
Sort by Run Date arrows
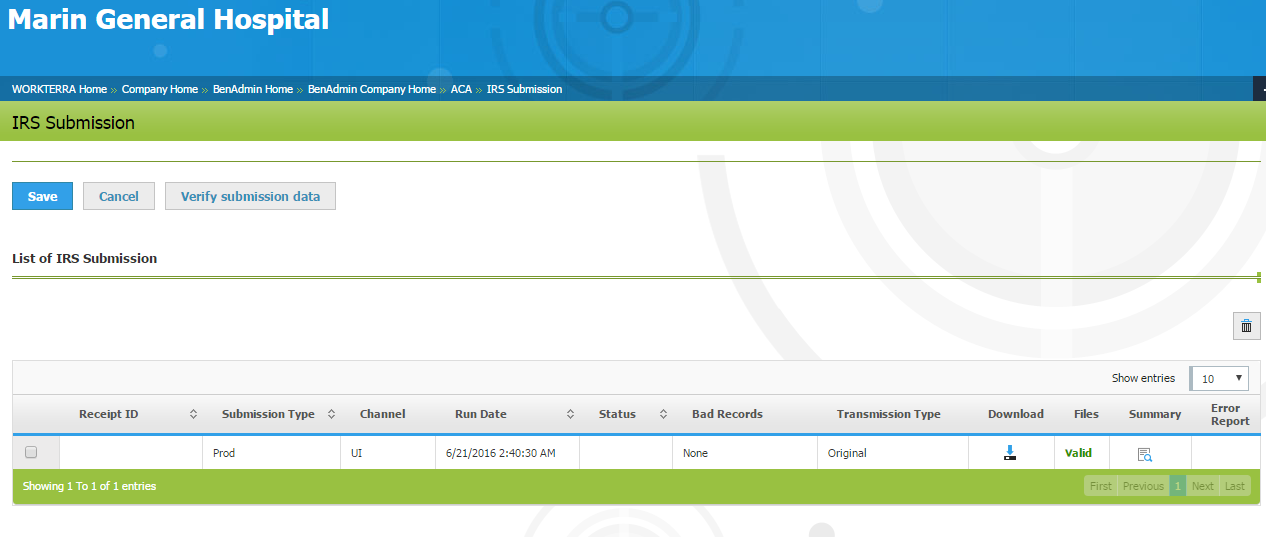(x=570, y=414)
